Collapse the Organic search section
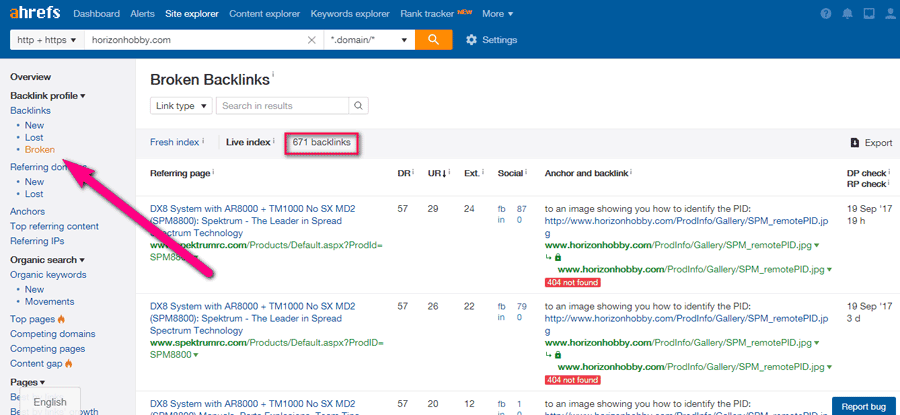Viewport: 900px width, 415px height. click(x=48, y=259)
